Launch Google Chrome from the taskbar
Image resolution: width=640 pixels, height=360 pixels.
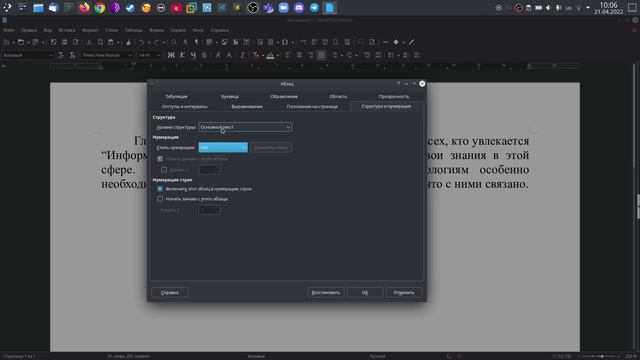point(100,8)
